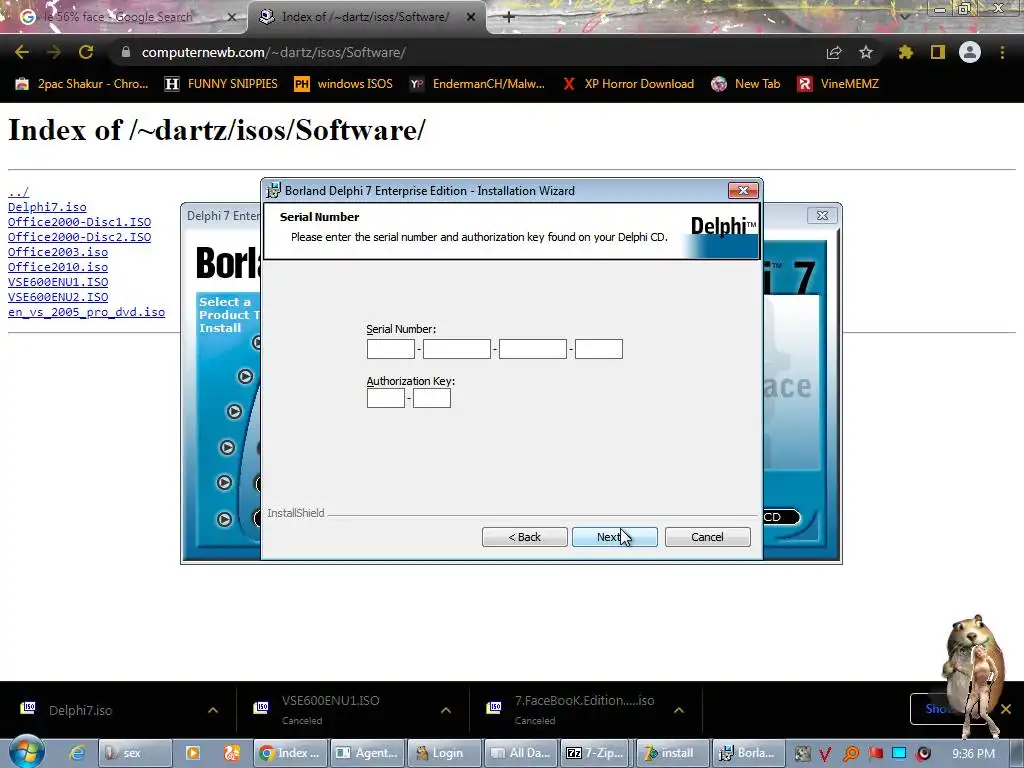Close the Google Search tab
1024x768 pixels.
pyautogui.click(x=231, y=17)
